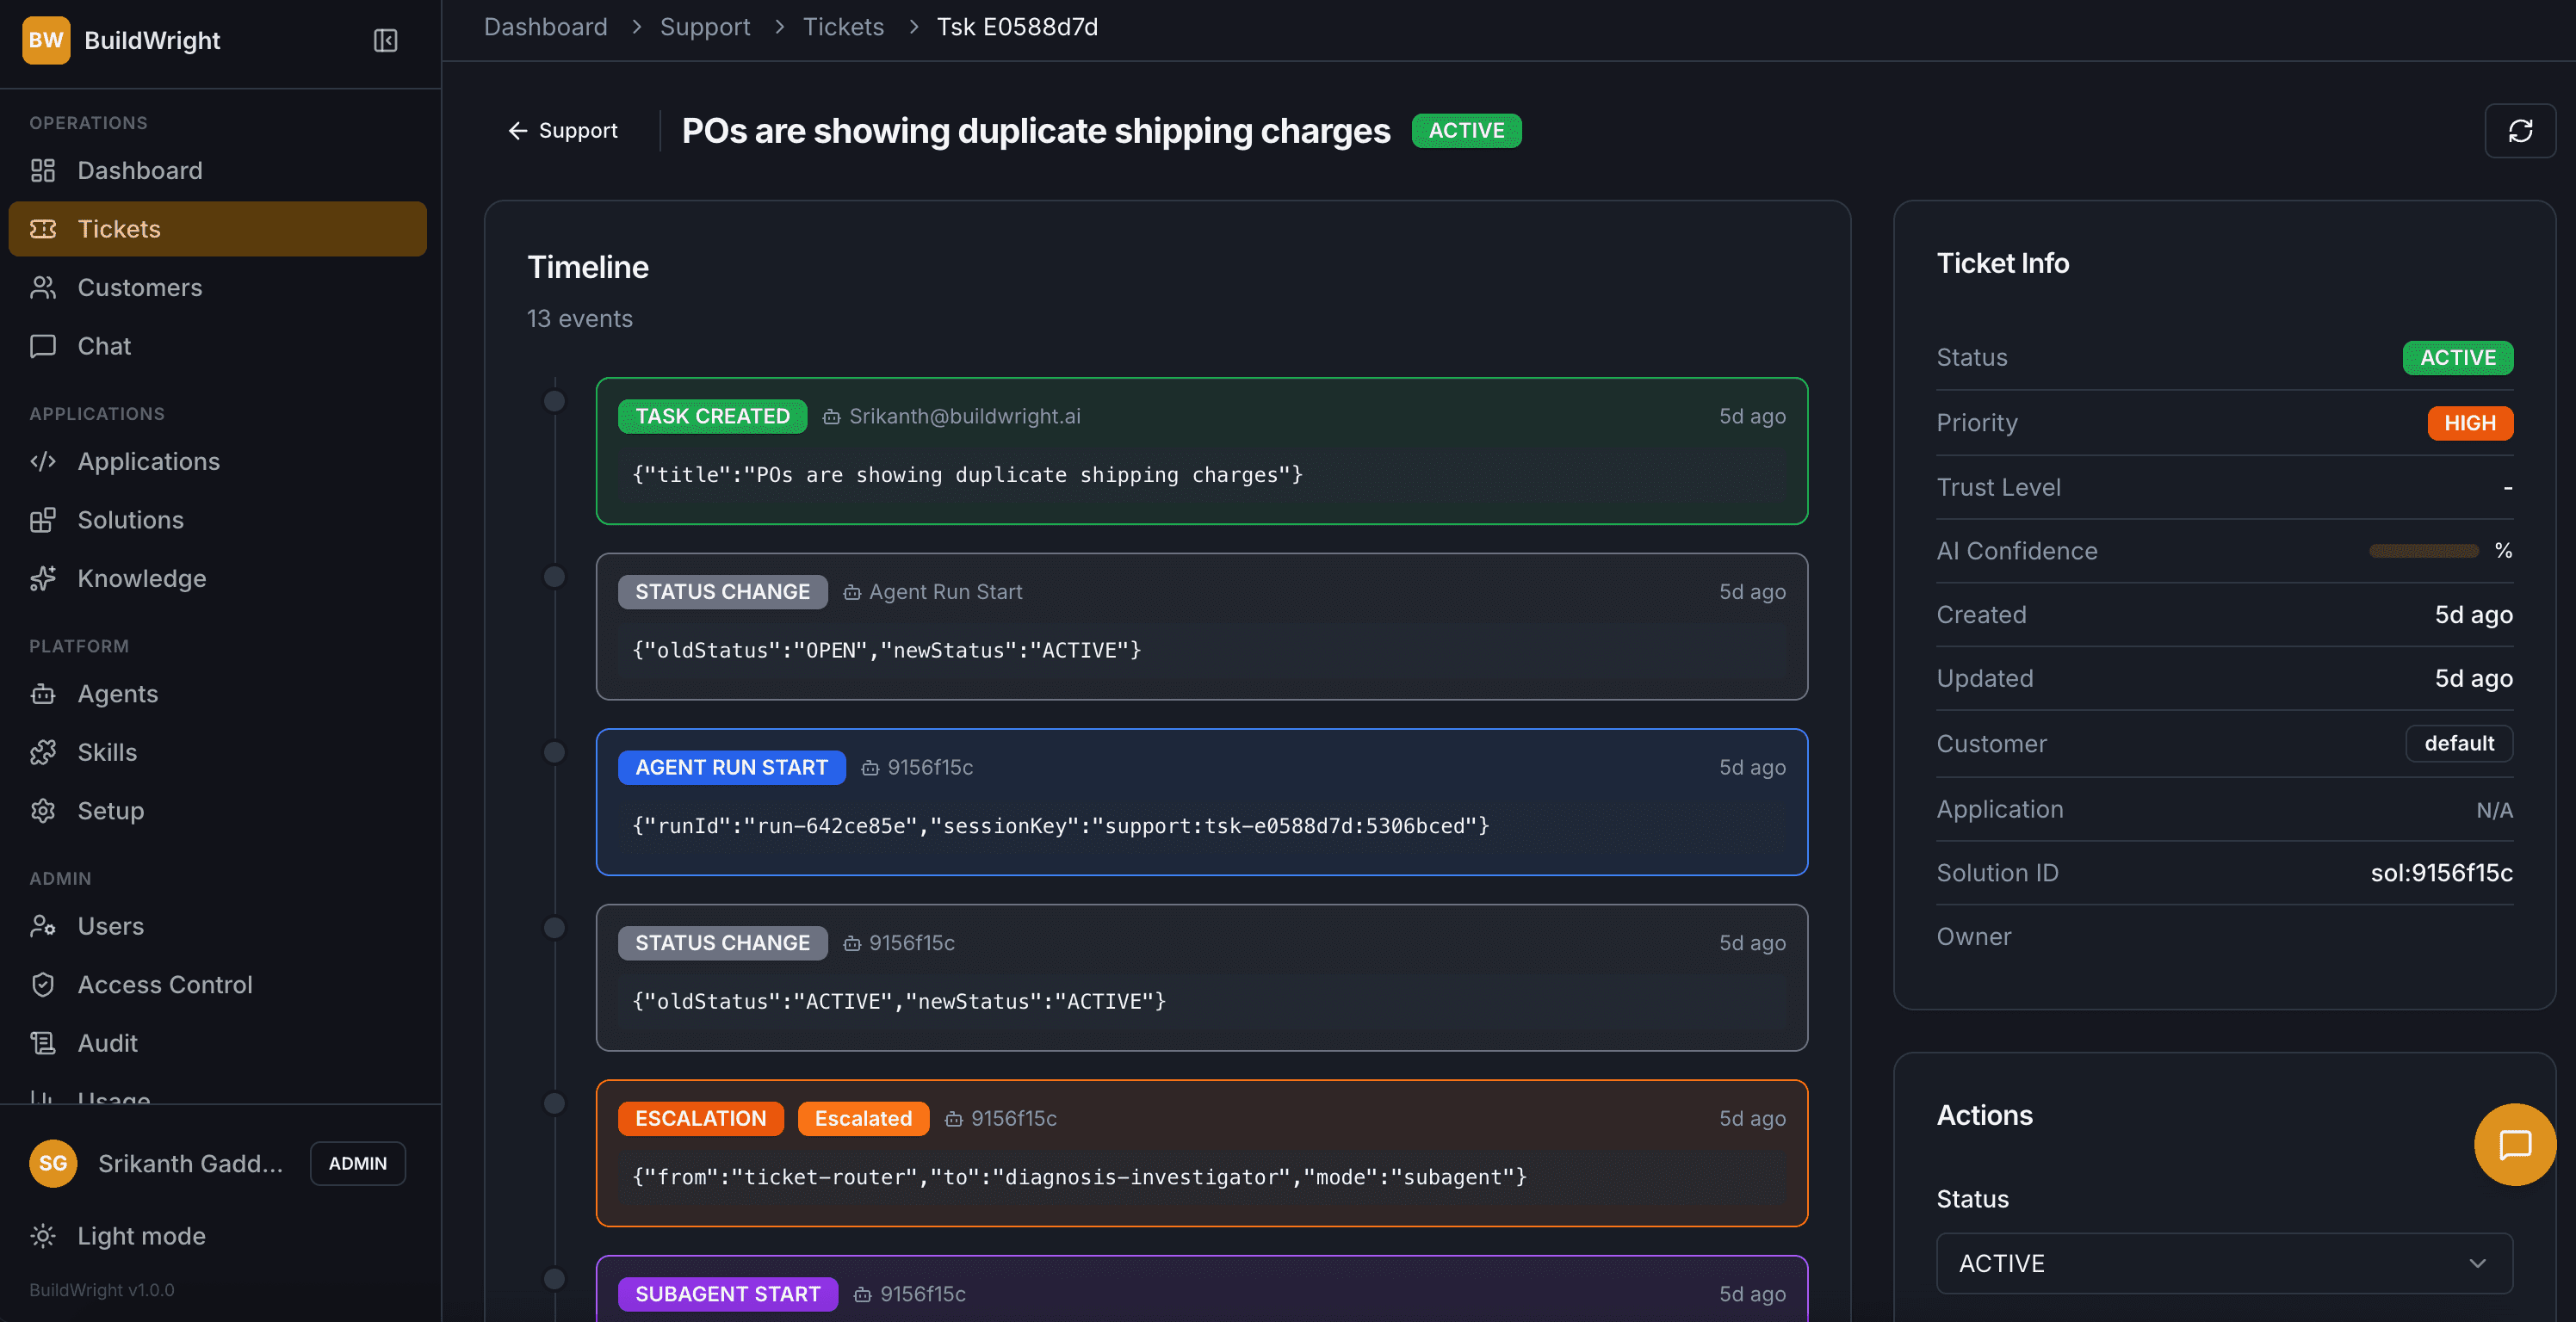Open the Agents panel icon

pos(42,693)
